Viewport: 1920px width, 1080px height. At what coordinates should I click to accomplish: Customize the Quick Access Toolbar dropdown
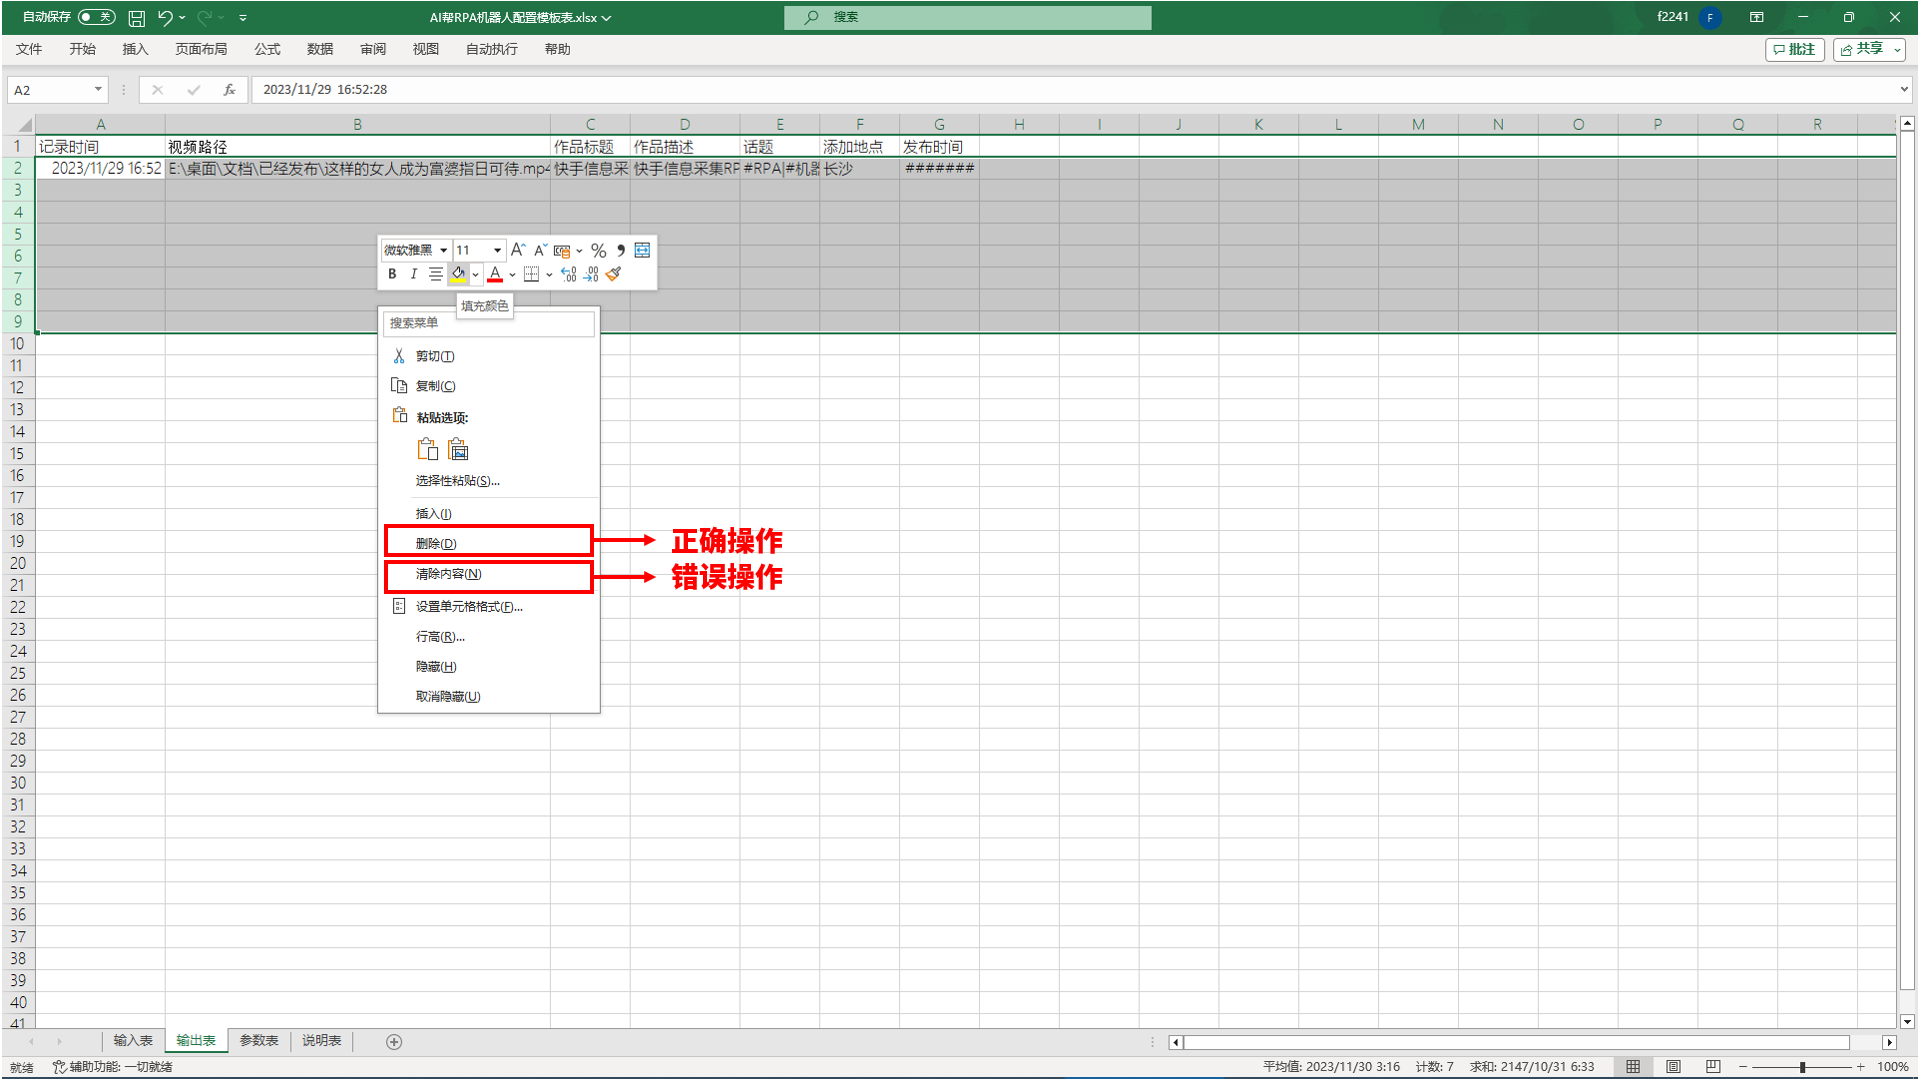coord(243,18)
